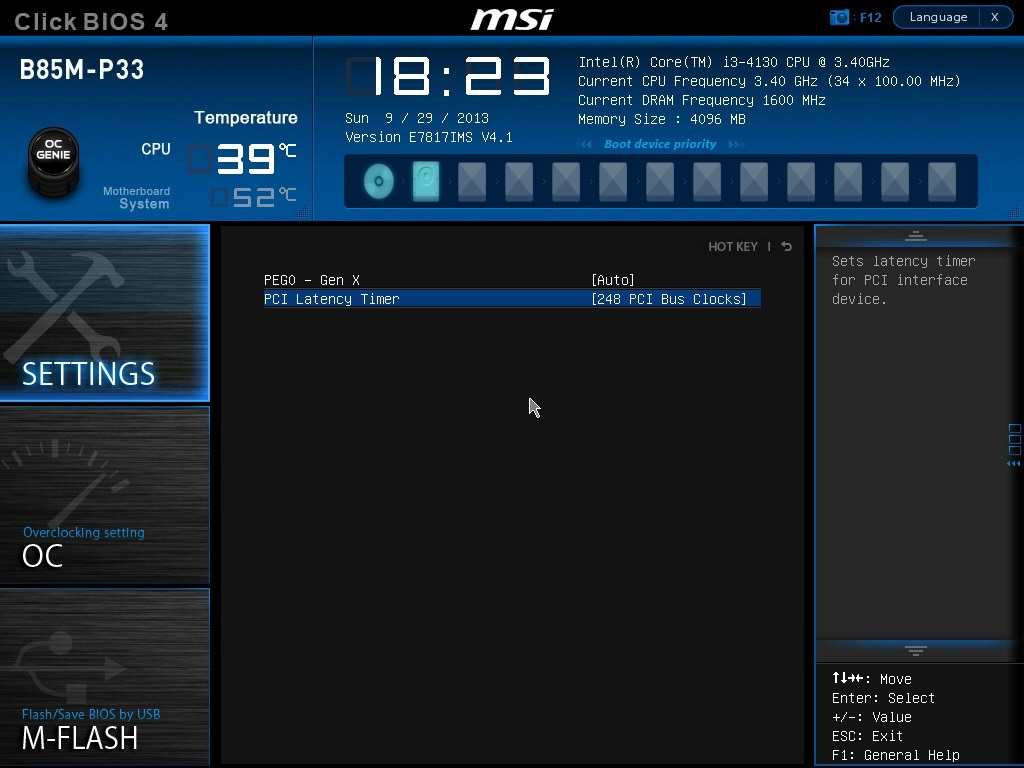The height and width of the screenshot is (768, 1024).
Task: Click the '+/-: Value' key hint
Action: click(x=871, y=717)
